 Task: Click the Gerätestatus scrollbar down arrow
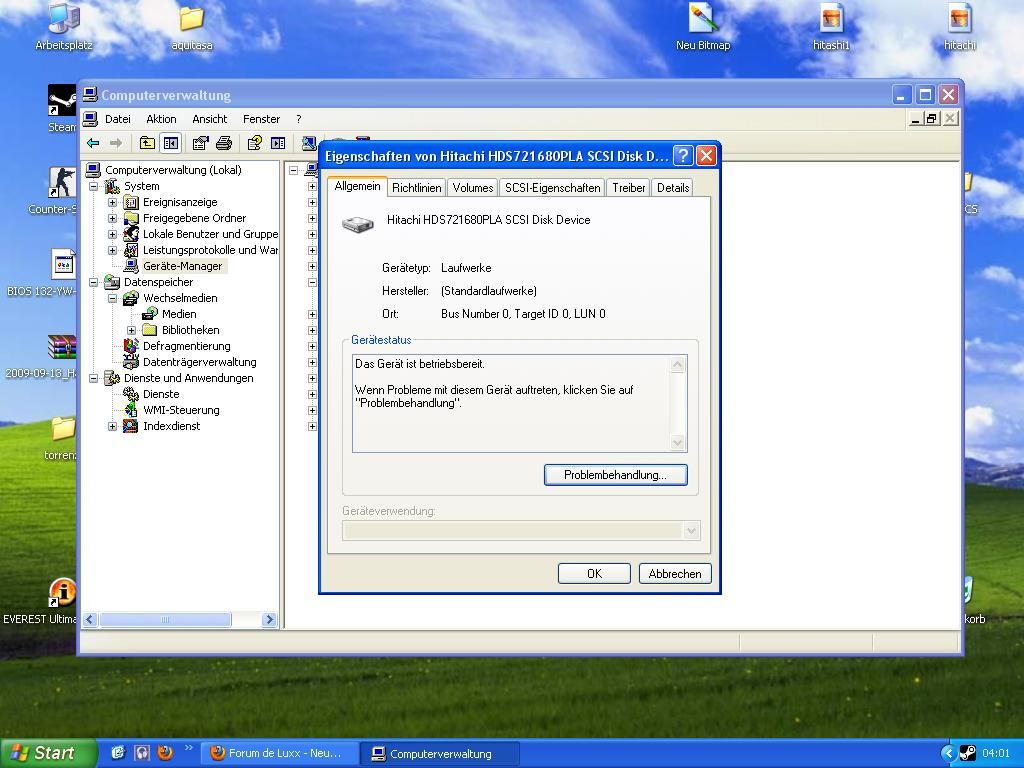pyautogui.click(x=677, y=443)
